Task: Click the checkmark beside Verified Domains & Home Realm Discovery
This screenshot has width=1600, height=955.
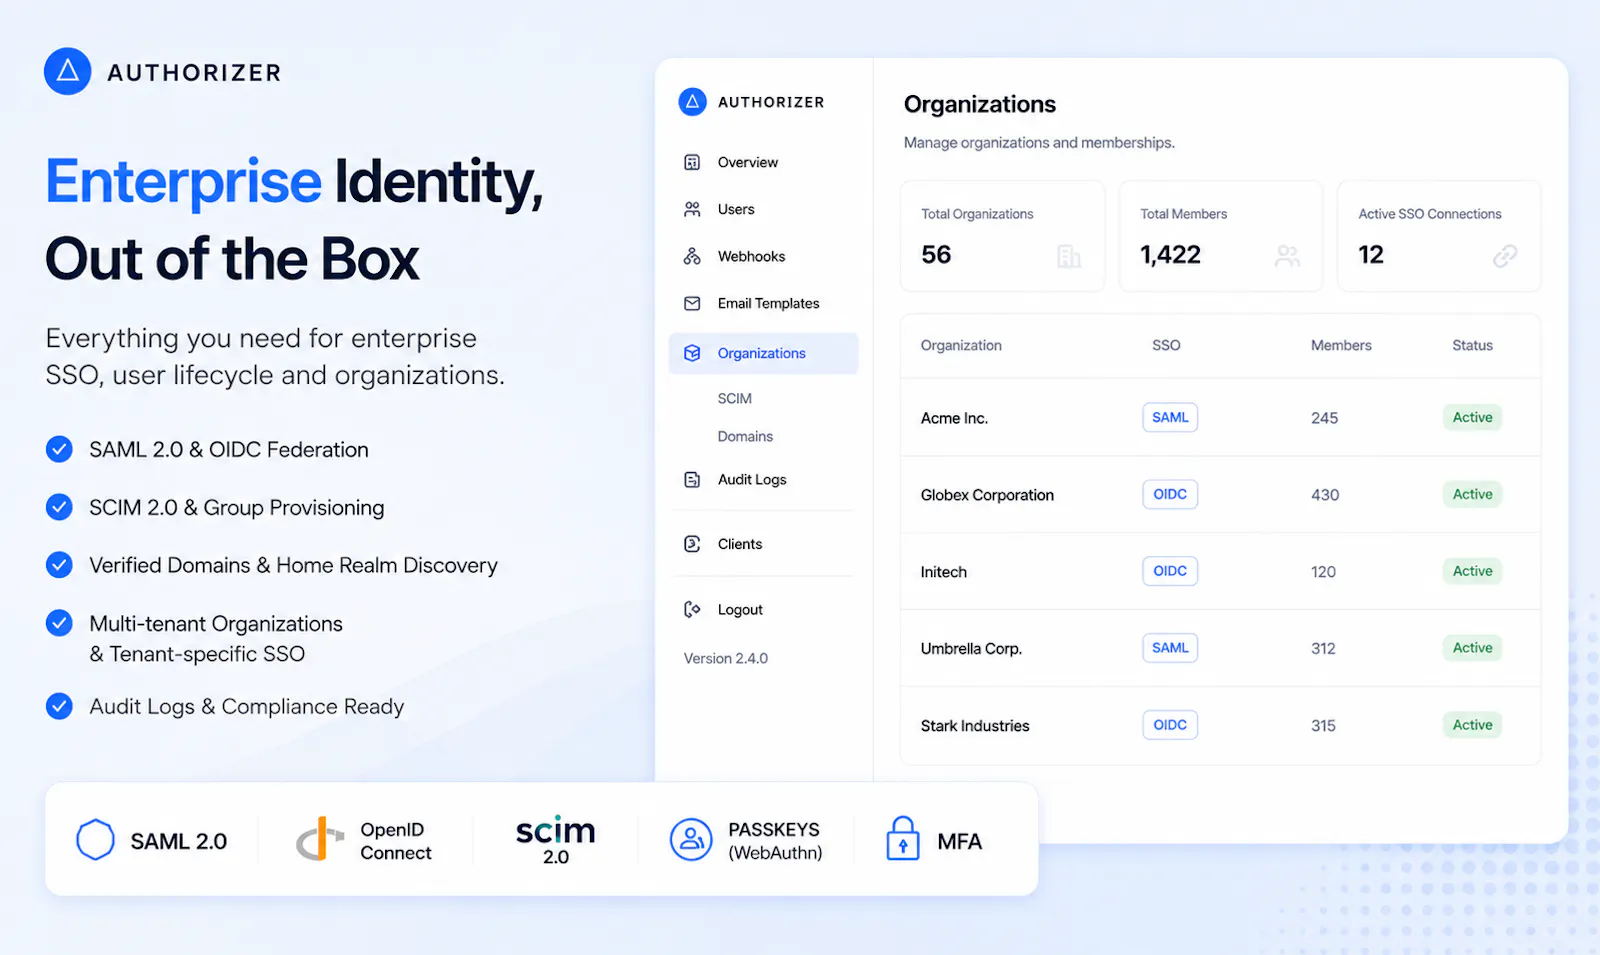Action: point(59,565)
